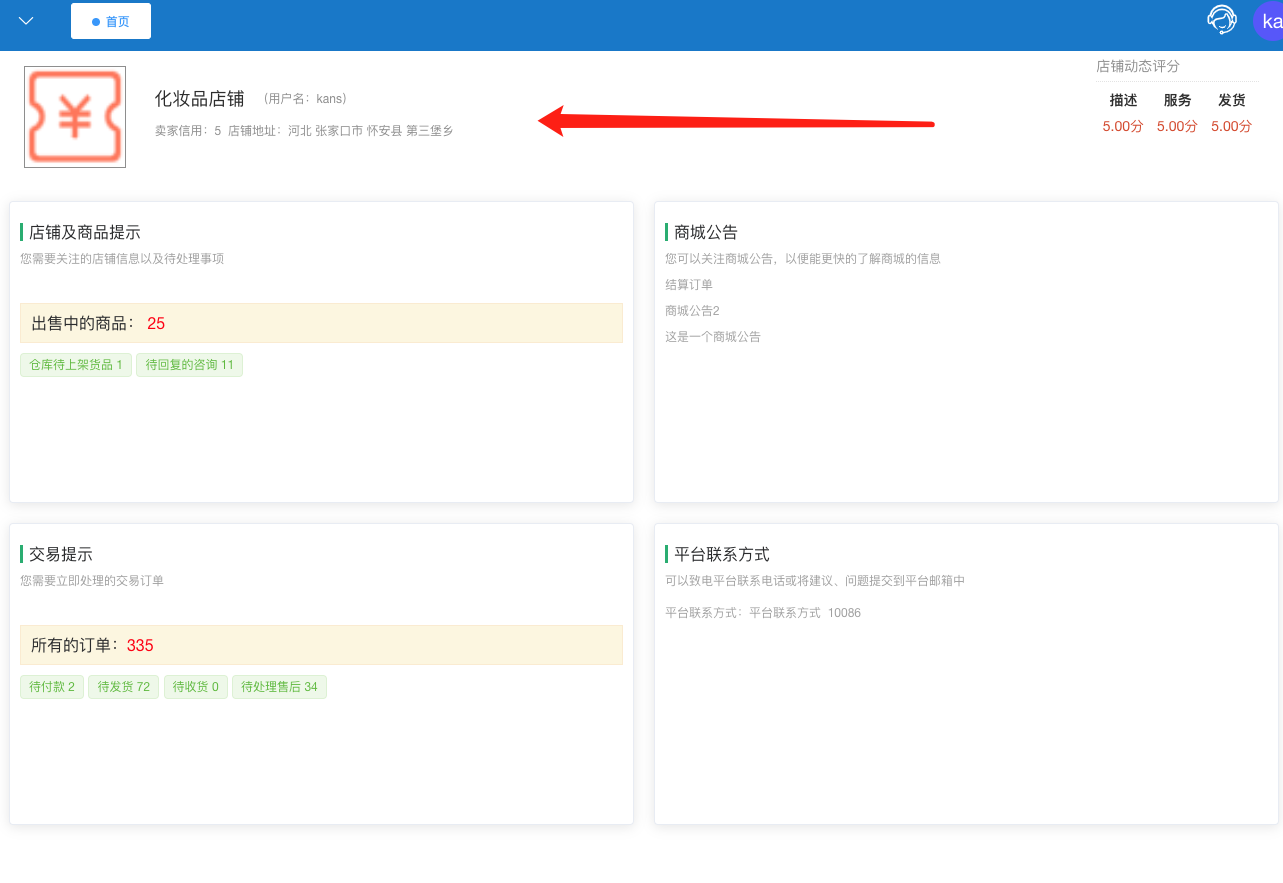Screen dimensions: 1283x883
Task: Open the customer service headset icon
Action: pyautogui.click(x=1222, y=20)
